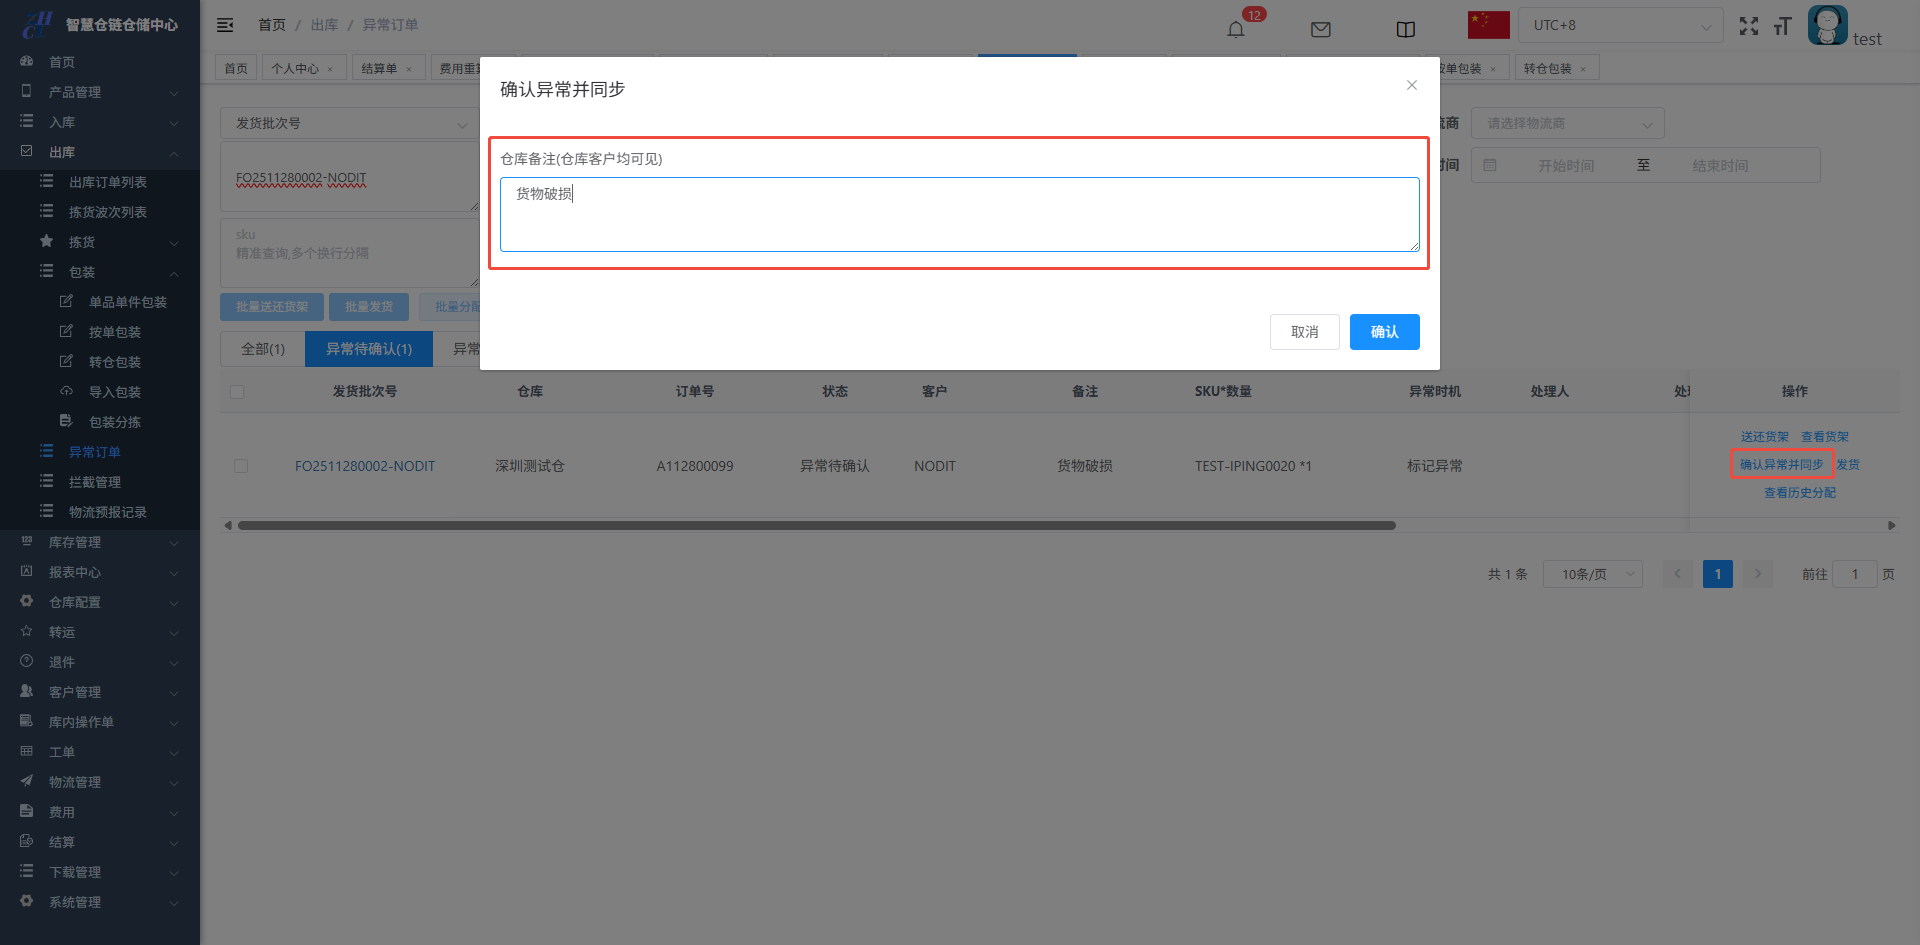Click the 仓库备注 textarea

click(958, 214)
